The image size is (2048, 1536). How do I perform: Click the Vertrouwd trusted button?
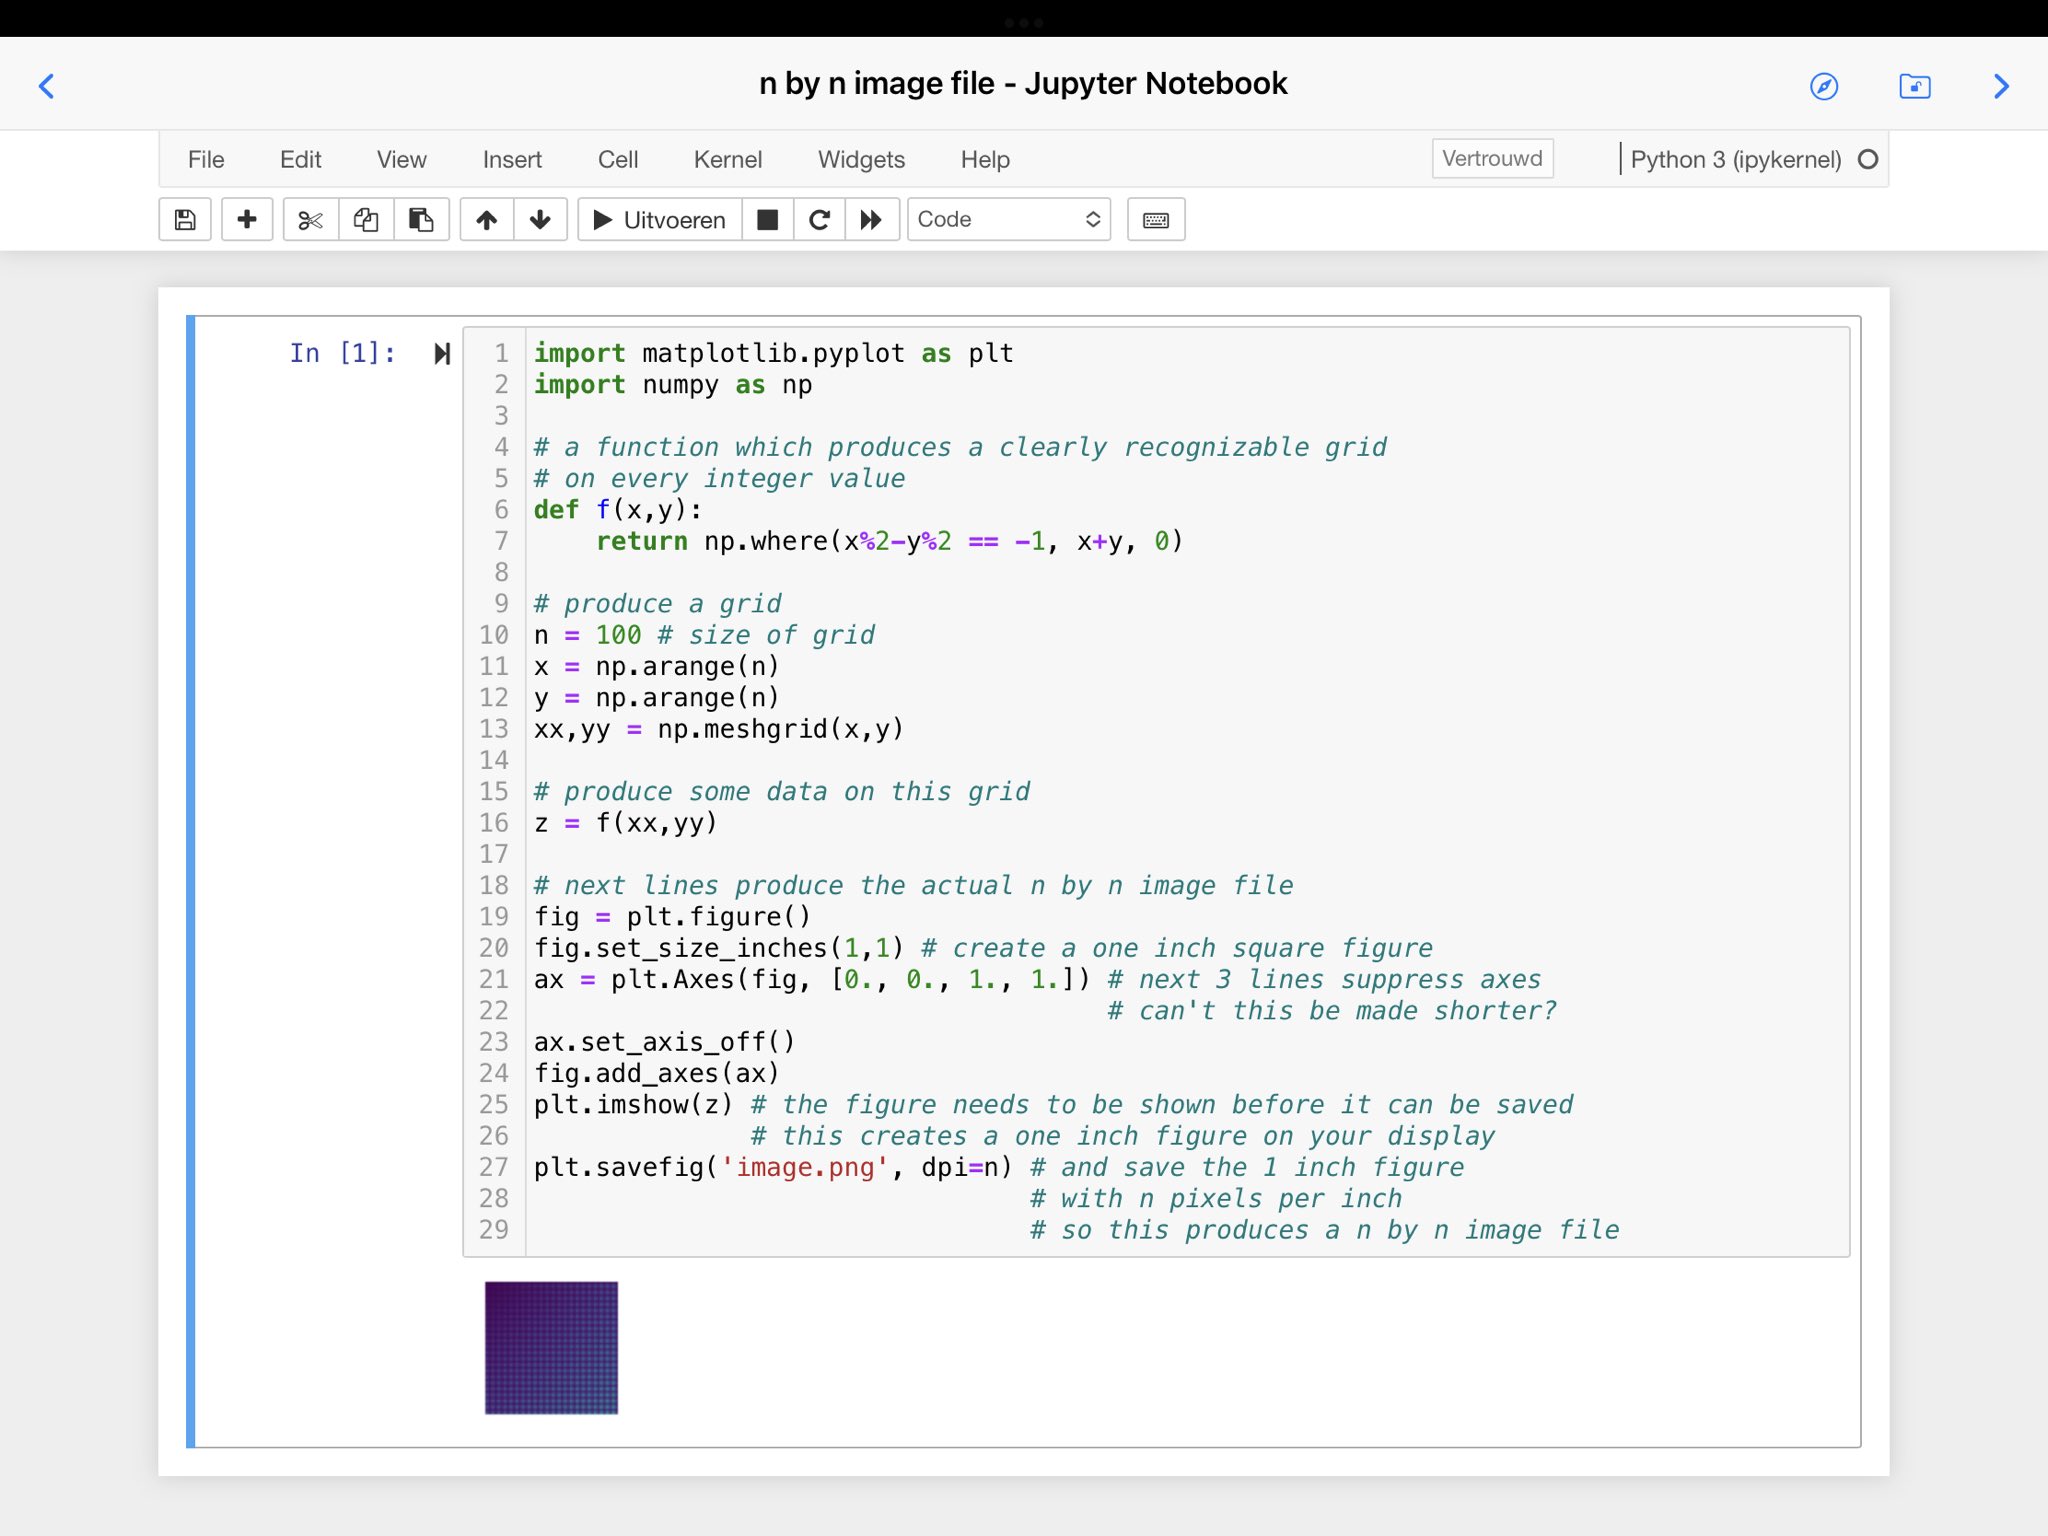point(1492,159)
